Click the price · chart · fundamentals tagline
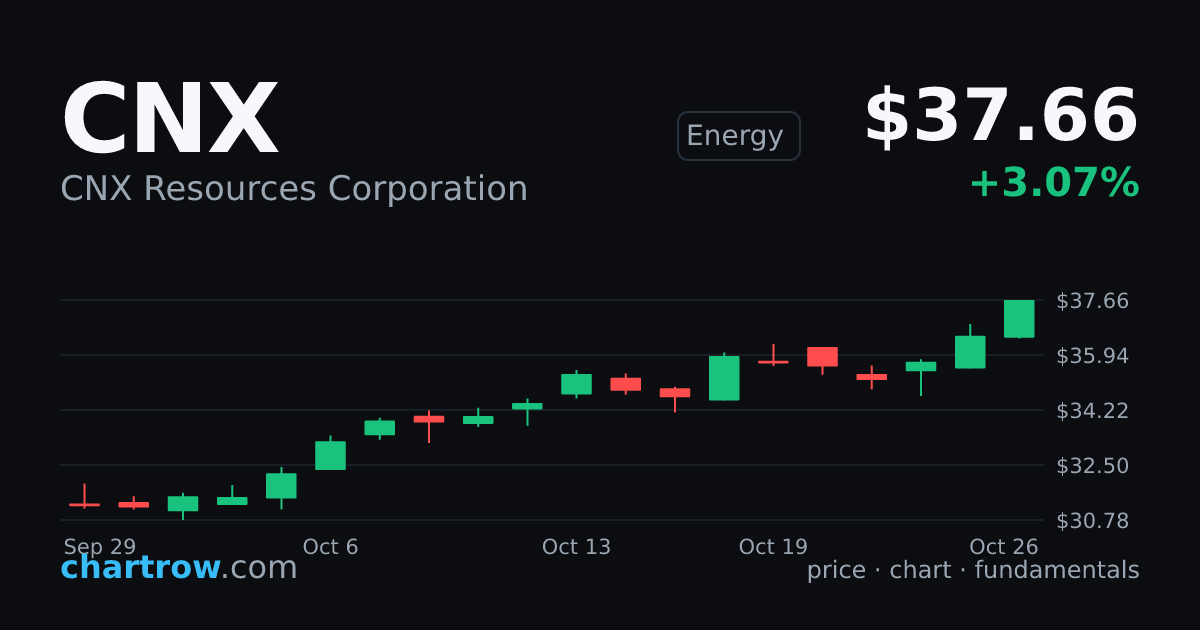 coord(973,570)
